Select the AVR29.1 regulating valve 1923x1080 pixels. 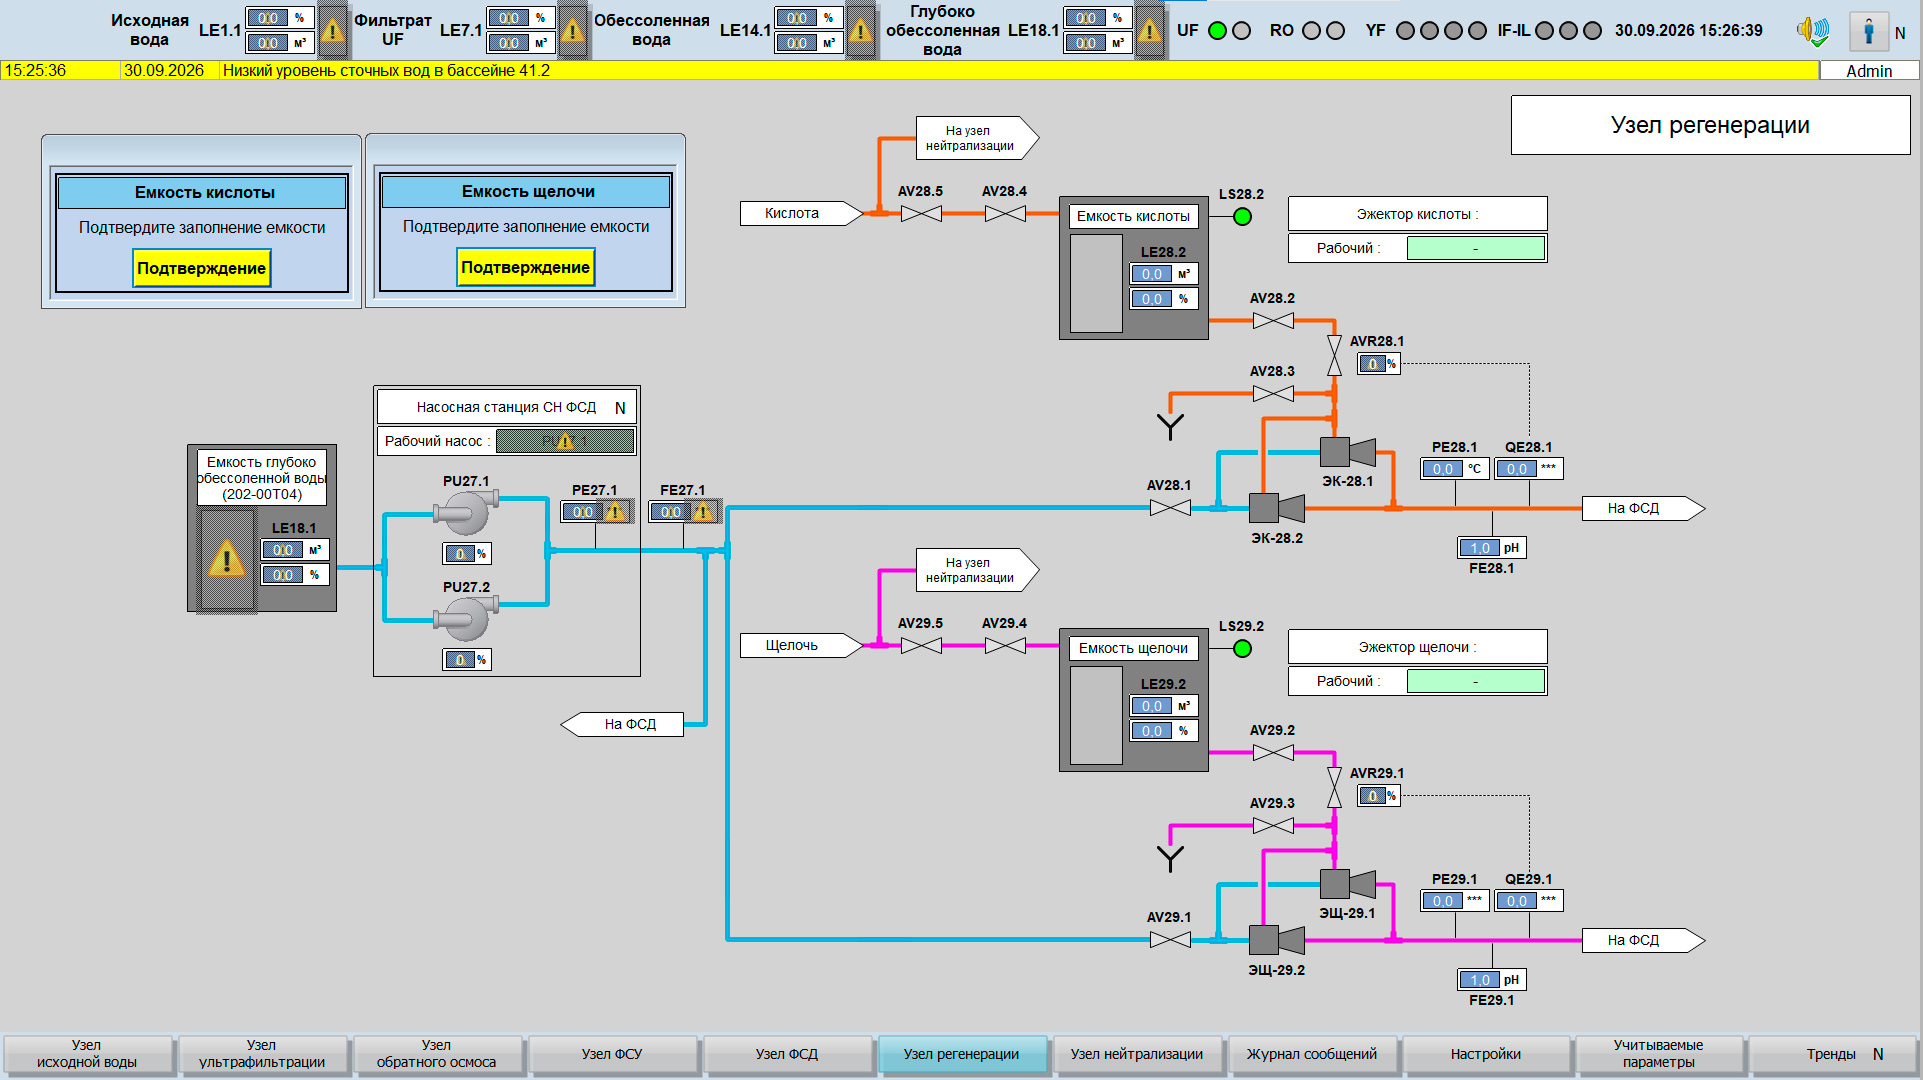(1334, 788)
